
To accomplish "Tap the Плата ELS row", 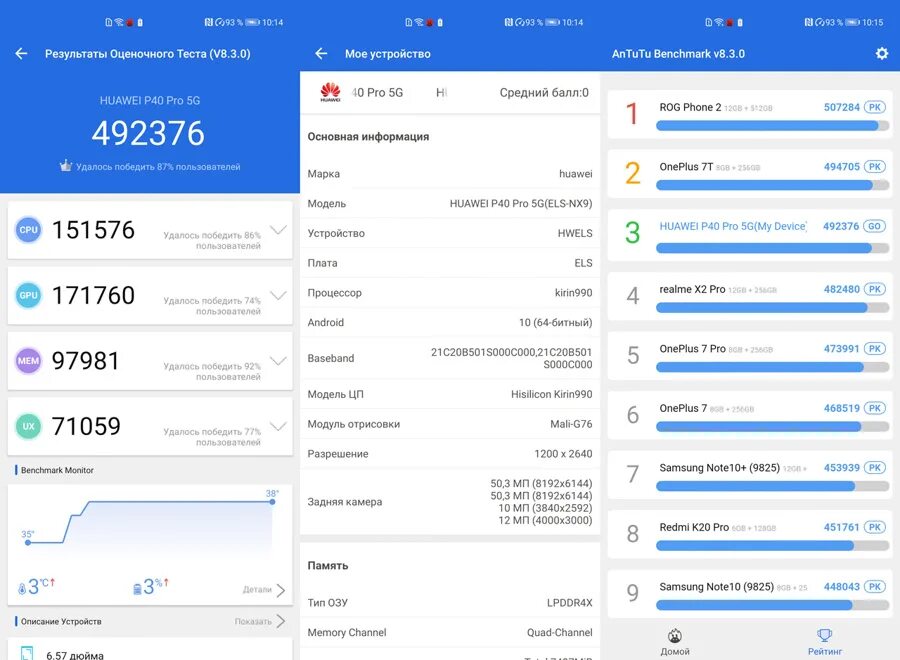I will [450, 263].
